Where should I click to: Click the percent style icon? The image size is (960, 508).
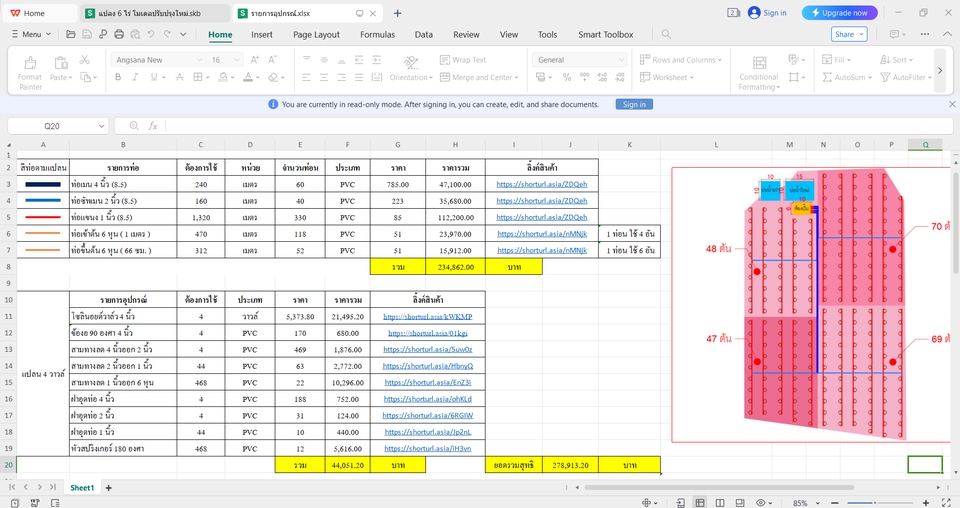tap(567, 77)
